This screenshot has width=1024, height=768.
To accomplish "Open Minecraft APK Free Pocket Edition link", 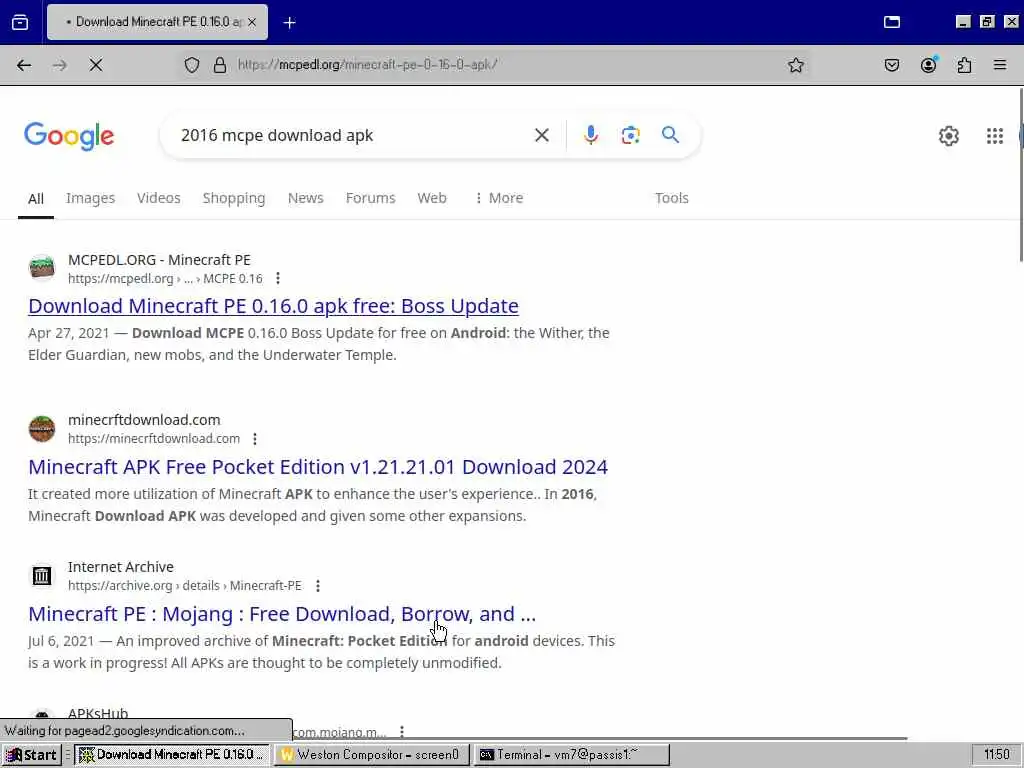I will (x=318, y=467).
